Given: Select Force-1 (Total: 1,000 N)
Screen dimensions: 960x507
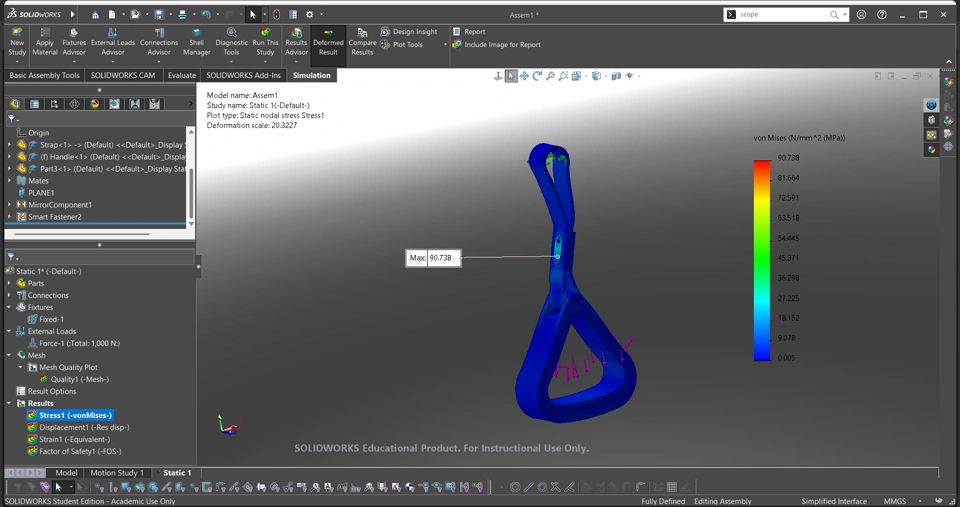Looking at the screenshot, I should tap(73, 344).
